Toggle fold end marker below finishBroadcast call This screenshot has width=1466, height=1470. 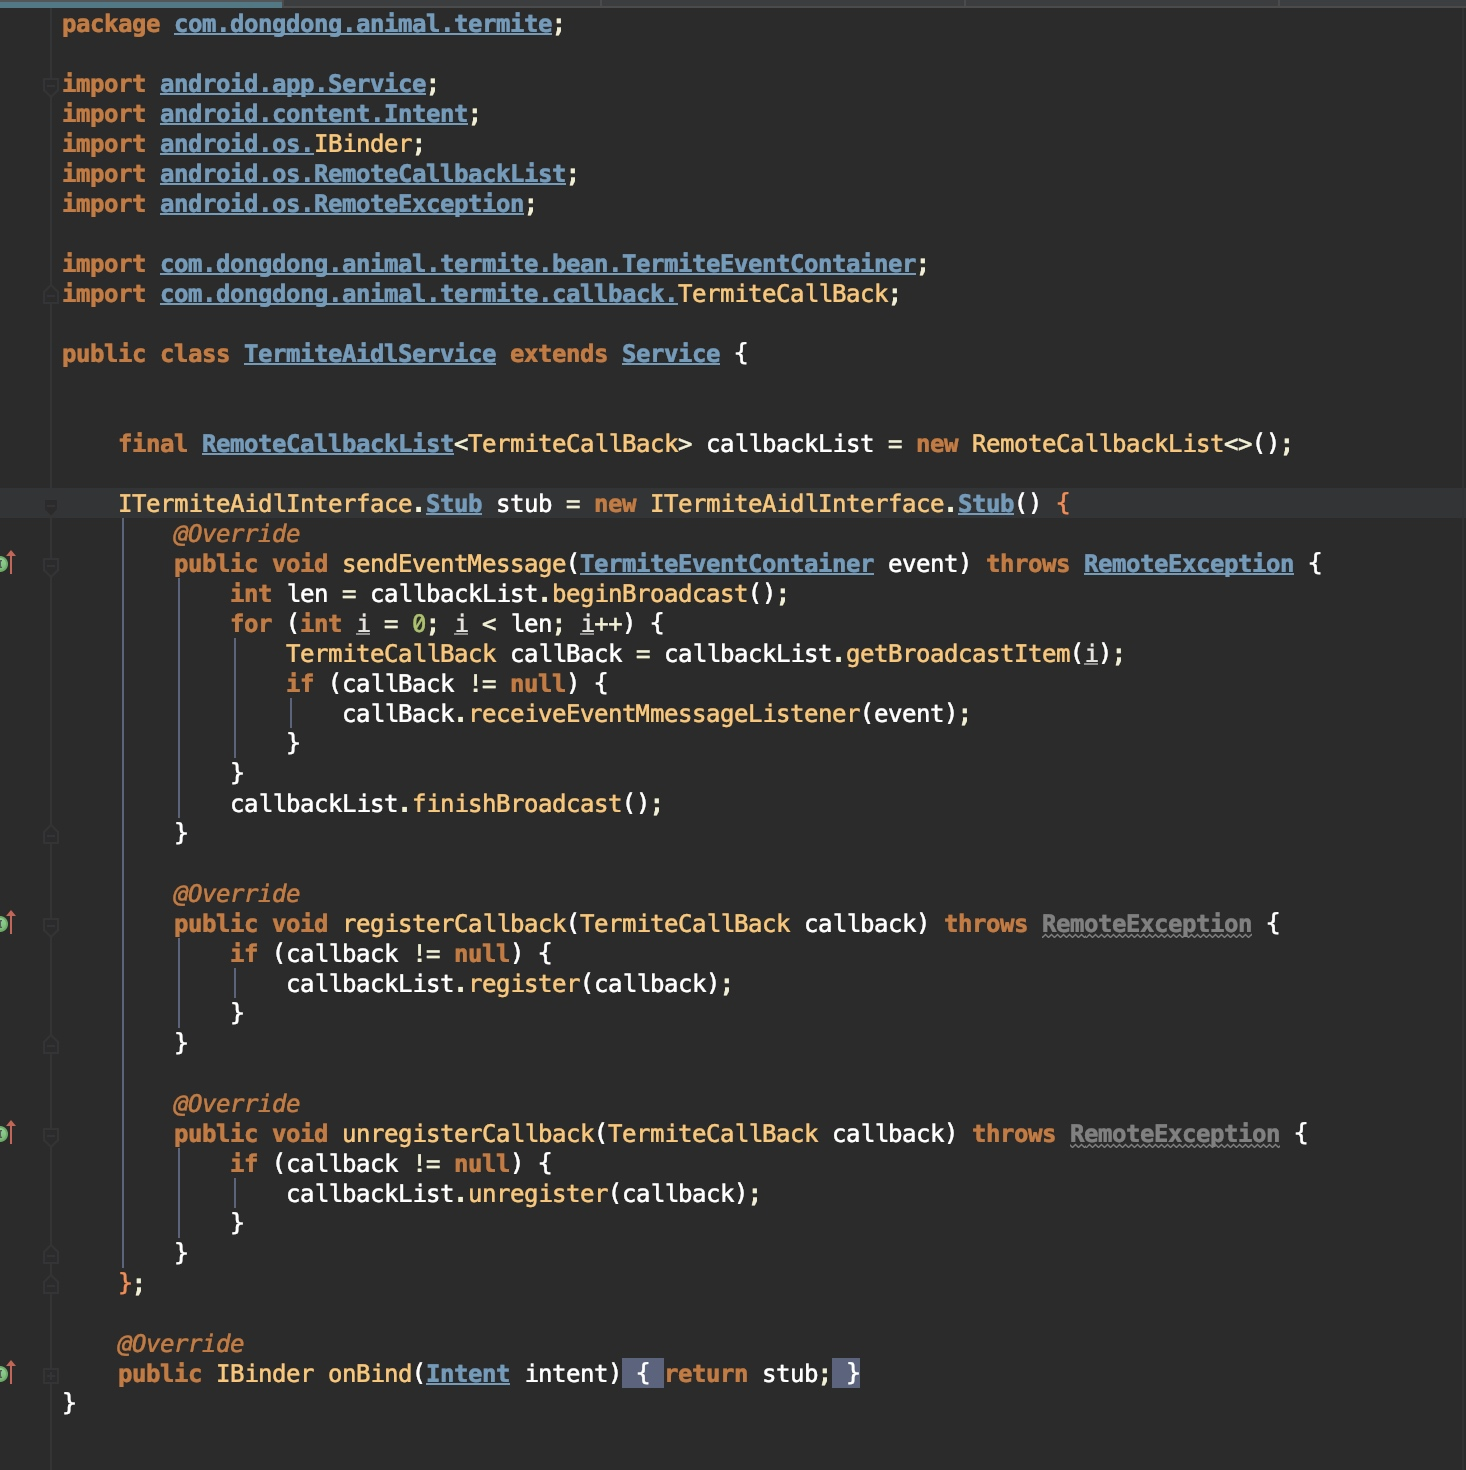click(50, 835)
